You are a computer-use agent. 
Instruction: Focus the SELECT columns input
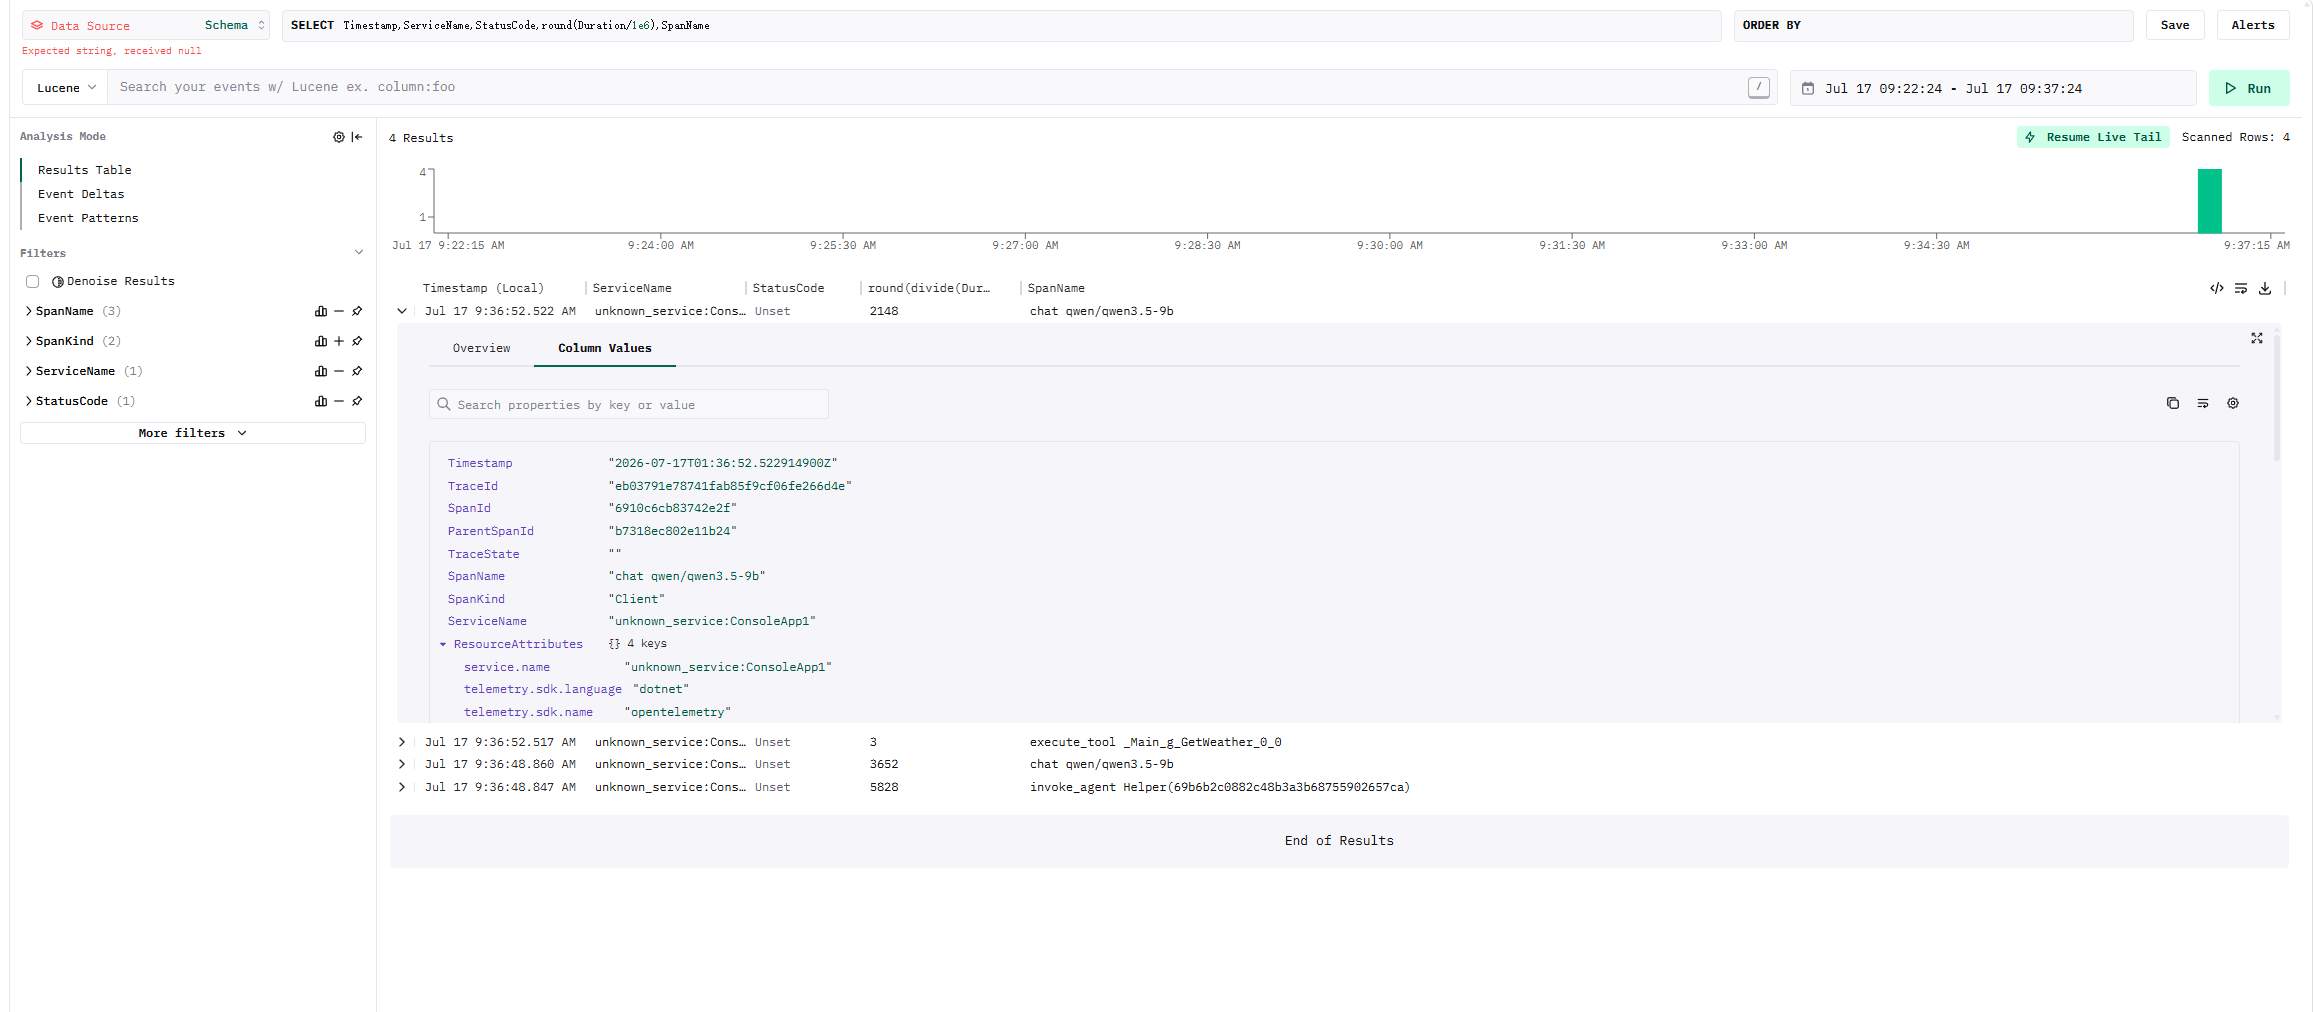click(x=1002, y=26)
